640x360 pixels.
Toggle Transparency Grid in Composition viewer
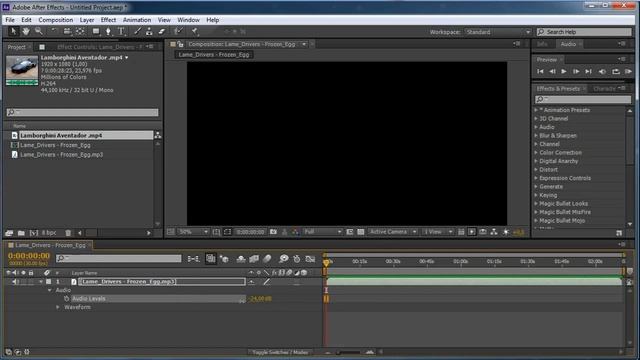[361, 232]
